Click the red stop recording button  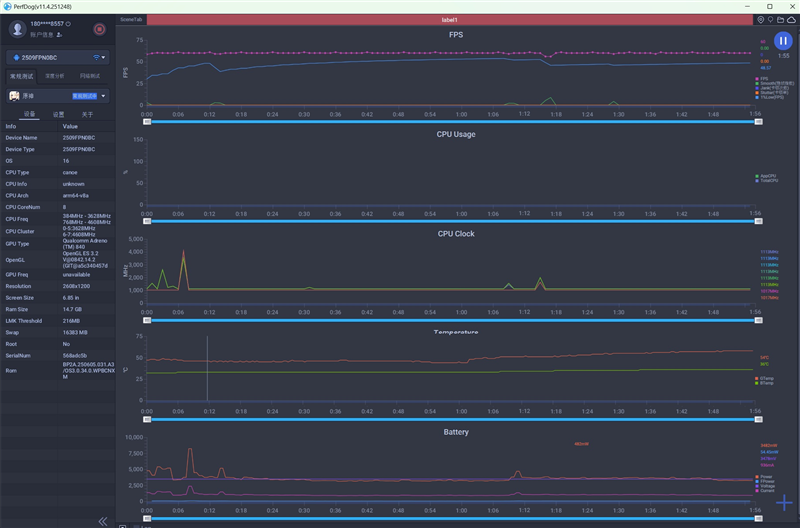pyautogui.click(x=99, y=30)
